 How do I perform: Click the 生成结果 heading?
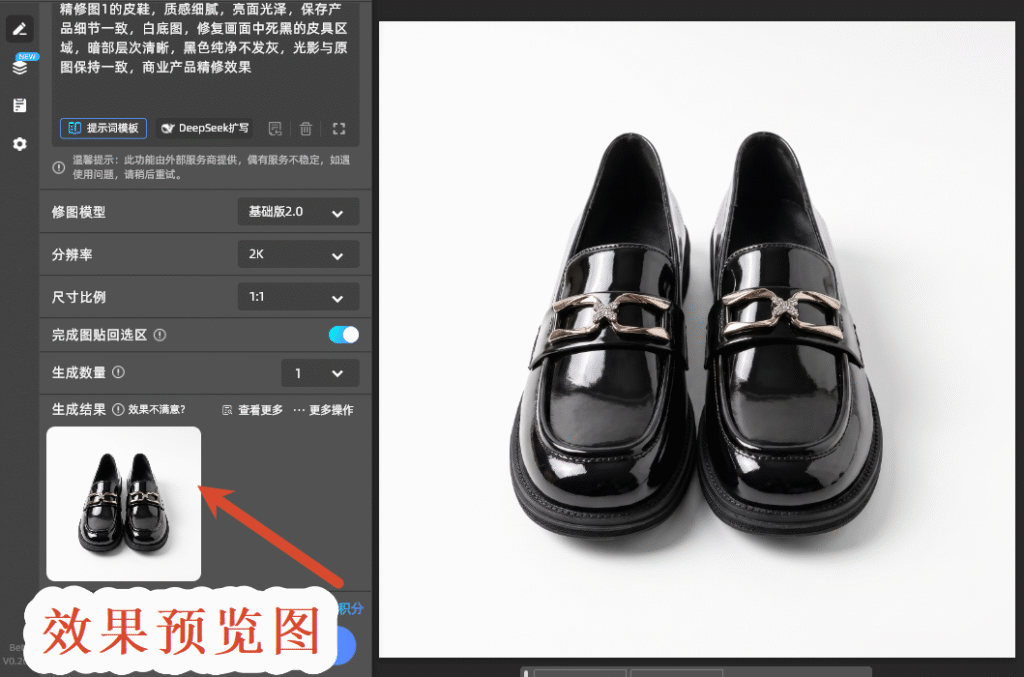point(78,409)
